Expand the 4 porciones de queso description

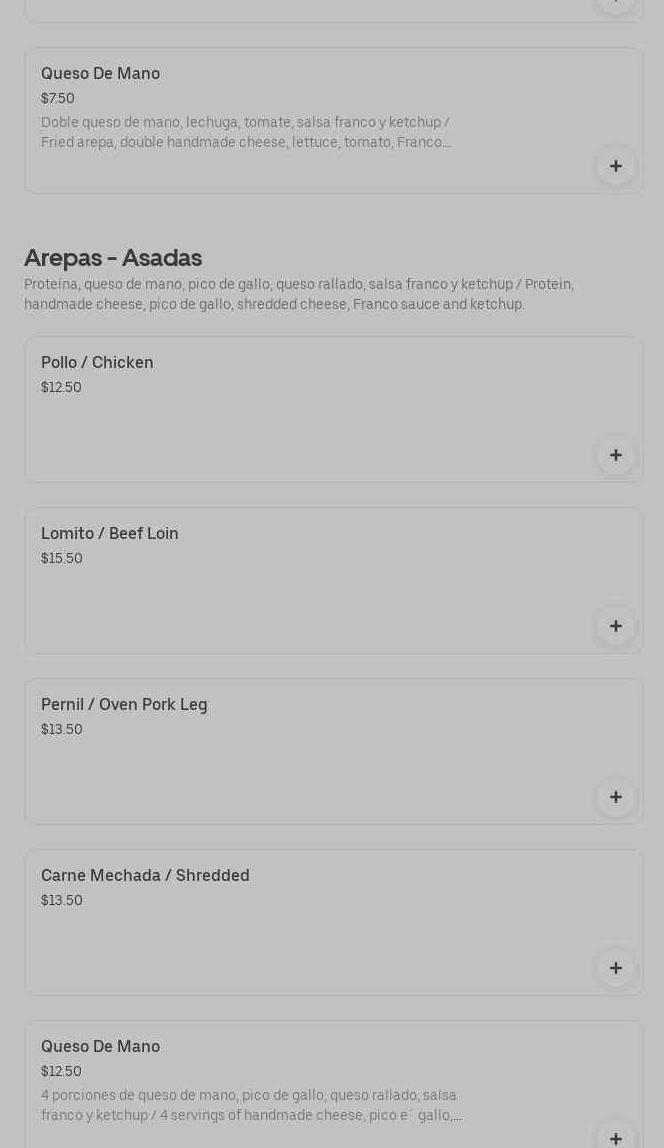tap(250, 1106)
